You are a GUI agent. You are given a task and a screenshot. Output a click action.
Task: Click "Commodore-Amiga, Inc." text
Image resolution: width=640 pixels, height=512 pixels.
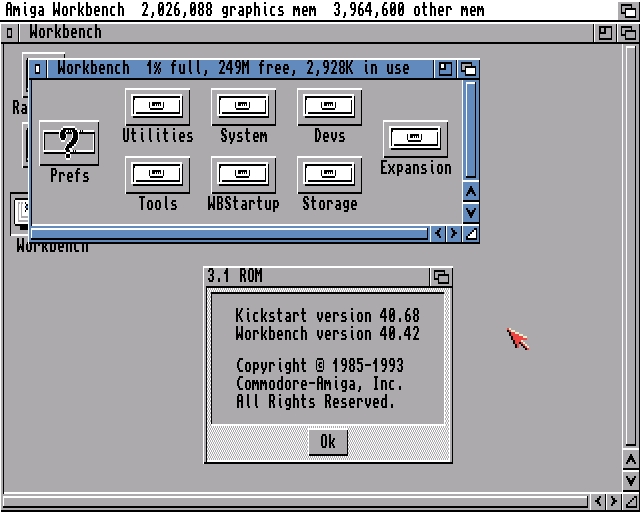319,383
